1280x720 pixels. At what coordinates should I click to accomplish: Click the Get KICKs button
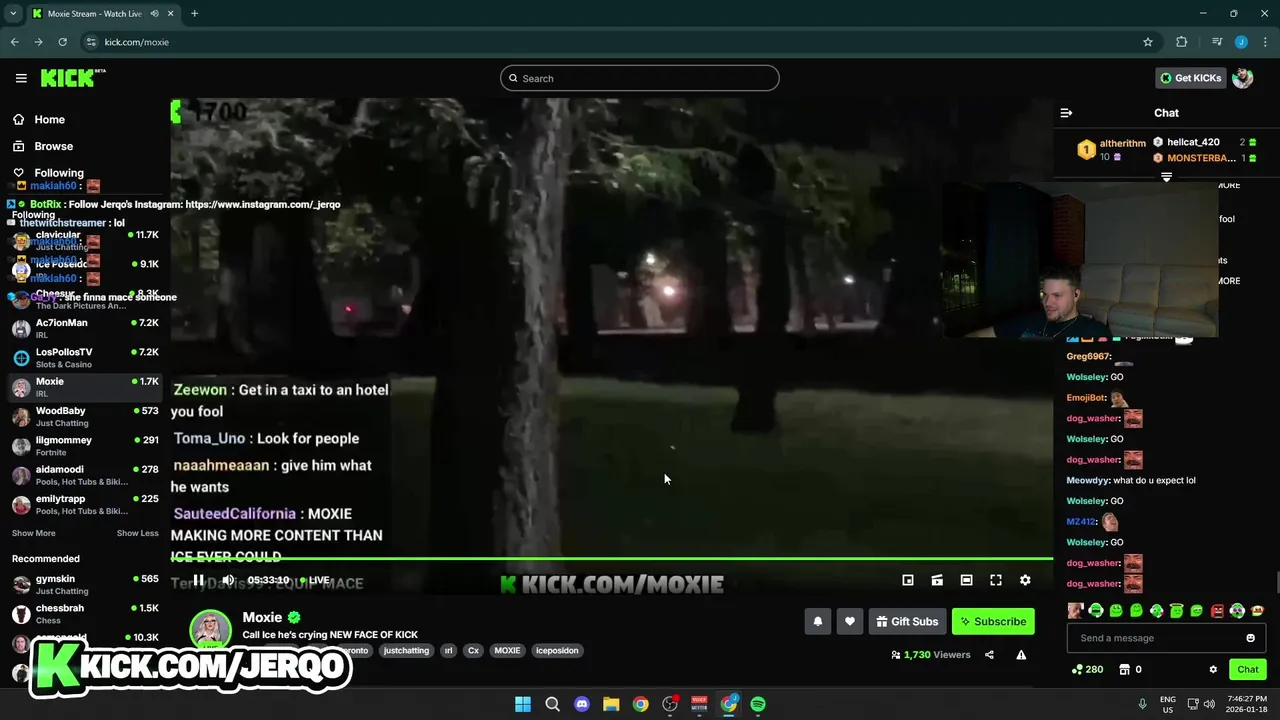pyautogui.click(x=1190, y=78)
